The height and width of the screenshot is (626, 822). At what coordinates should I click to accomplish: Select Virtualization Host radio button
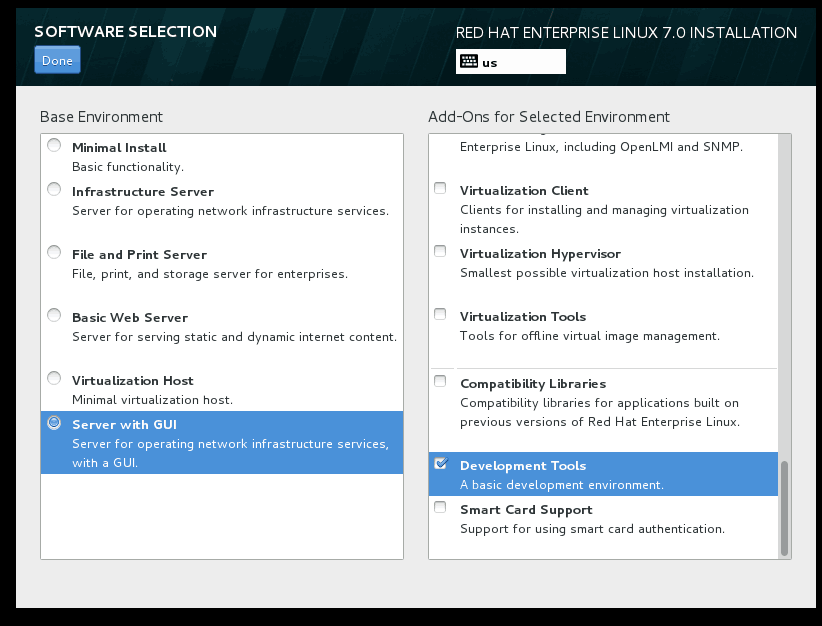tap(54, 379)
